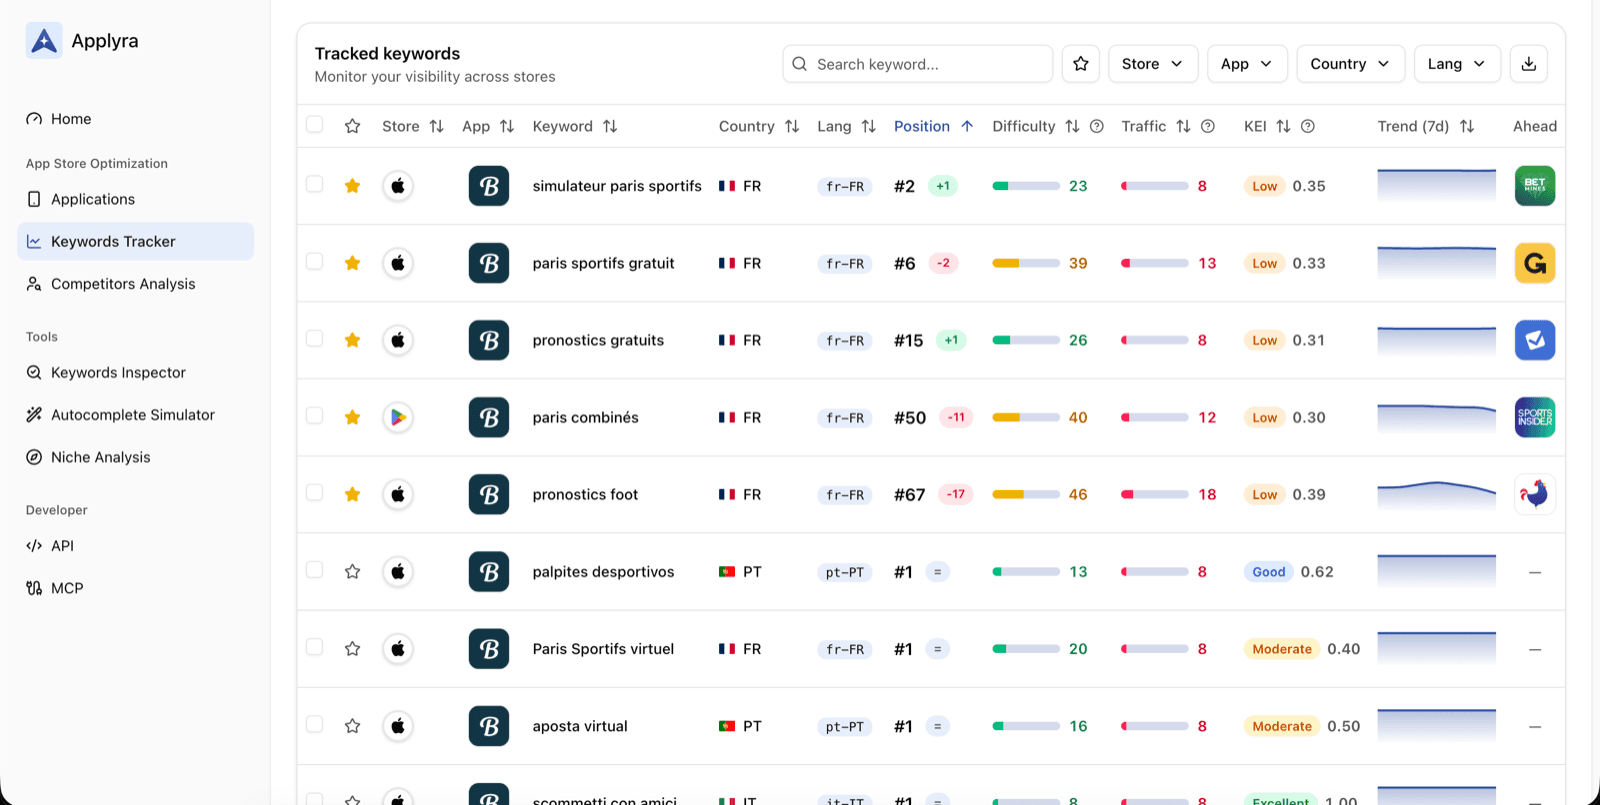
Task: Open the MCP developer page
Action: [x=135, y=588]
